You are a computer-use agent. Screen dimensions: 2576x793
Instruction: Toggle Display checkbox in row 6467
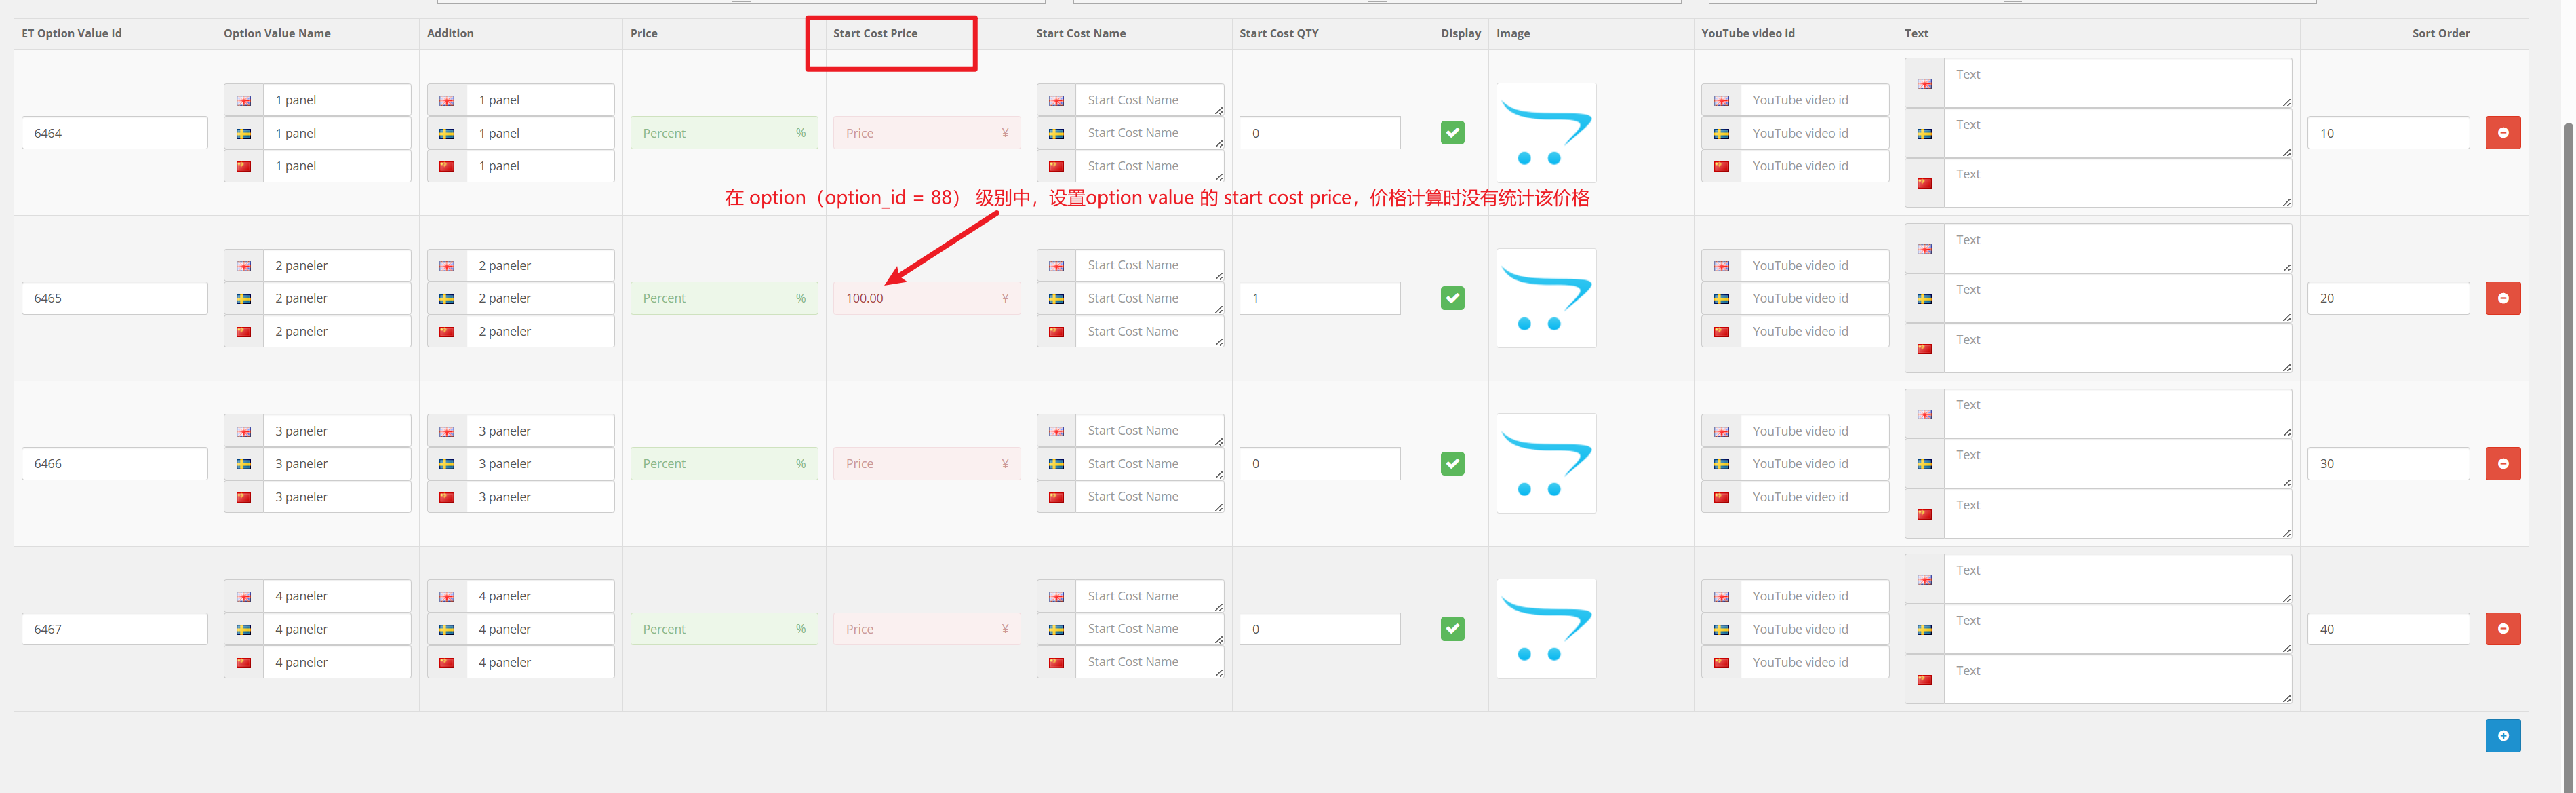click(x=1452, y=629)
